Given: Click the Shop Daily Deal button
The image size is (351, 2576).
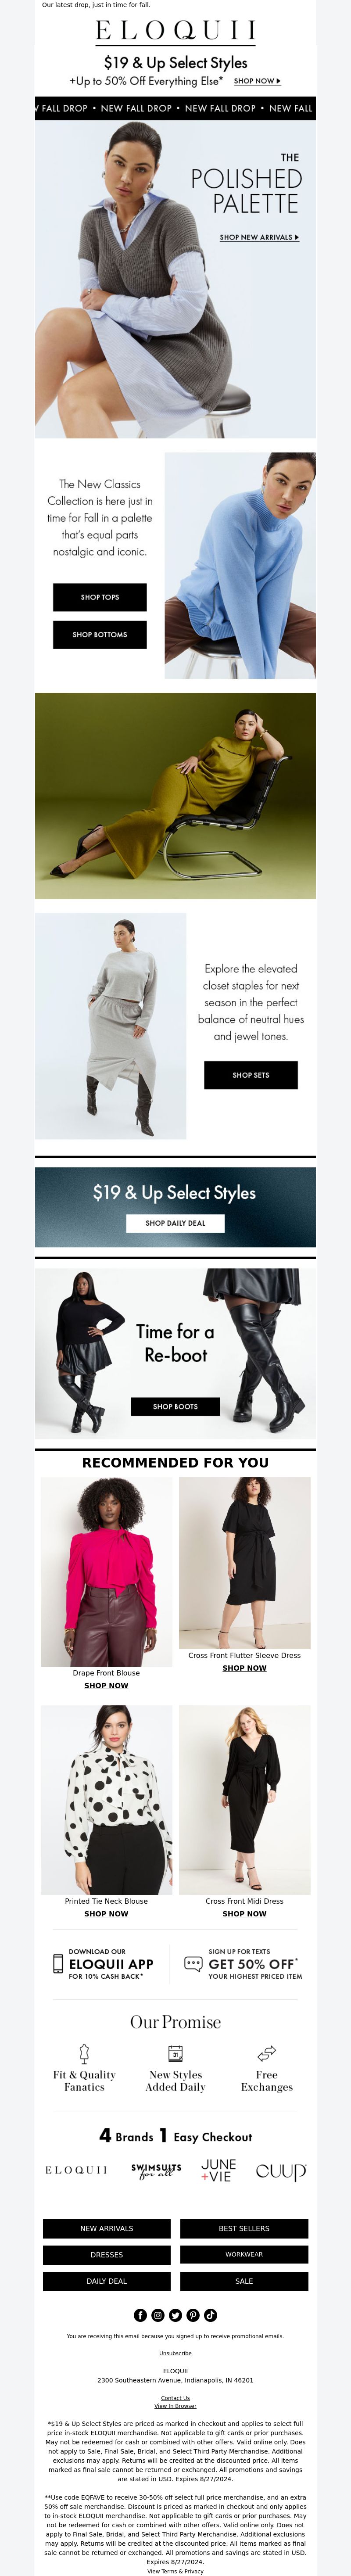Looking at the screenshot, I should pyautogui.click(x=175, y=1222).
